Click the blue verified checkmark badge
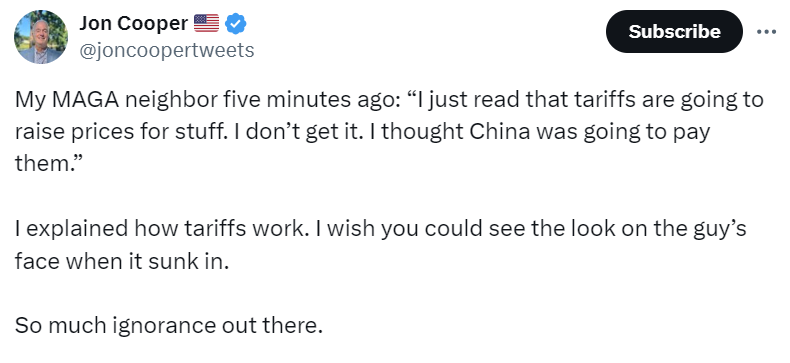This screenshot has height=363, width=790. click(235, 23)
